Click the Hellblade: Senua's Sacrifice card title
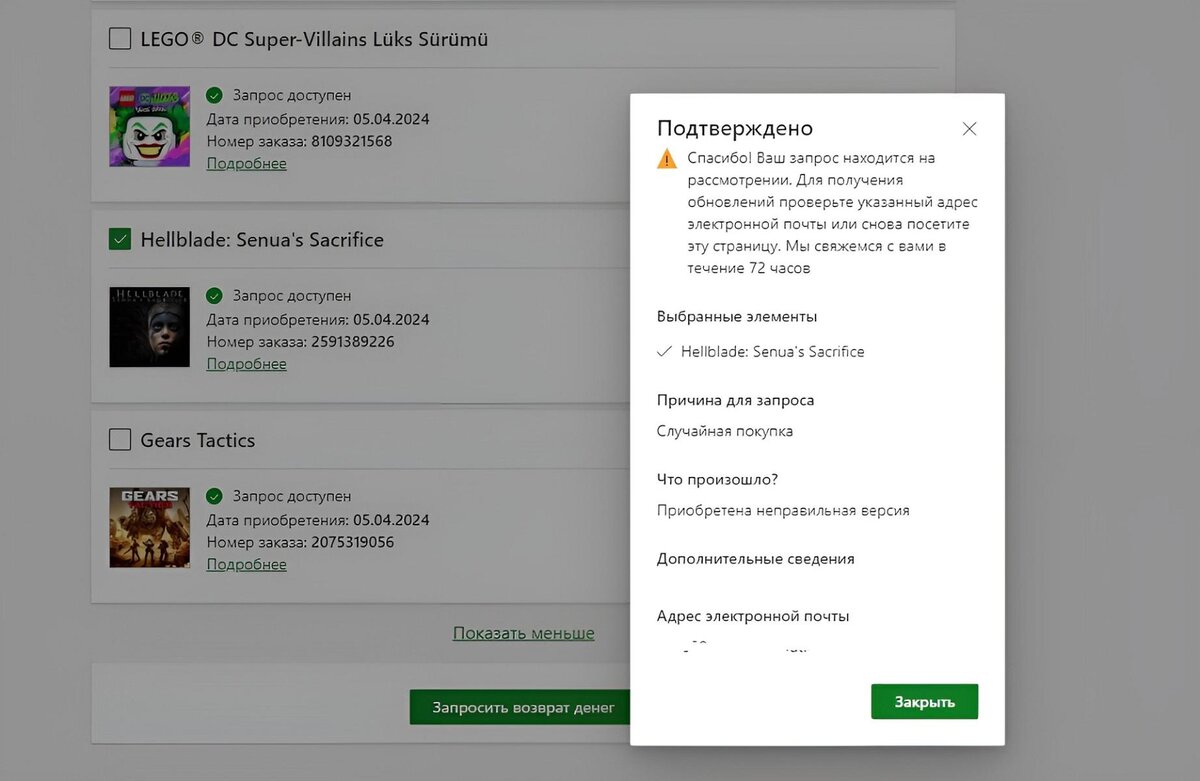The image size is (1200, 781). point(262,240)
